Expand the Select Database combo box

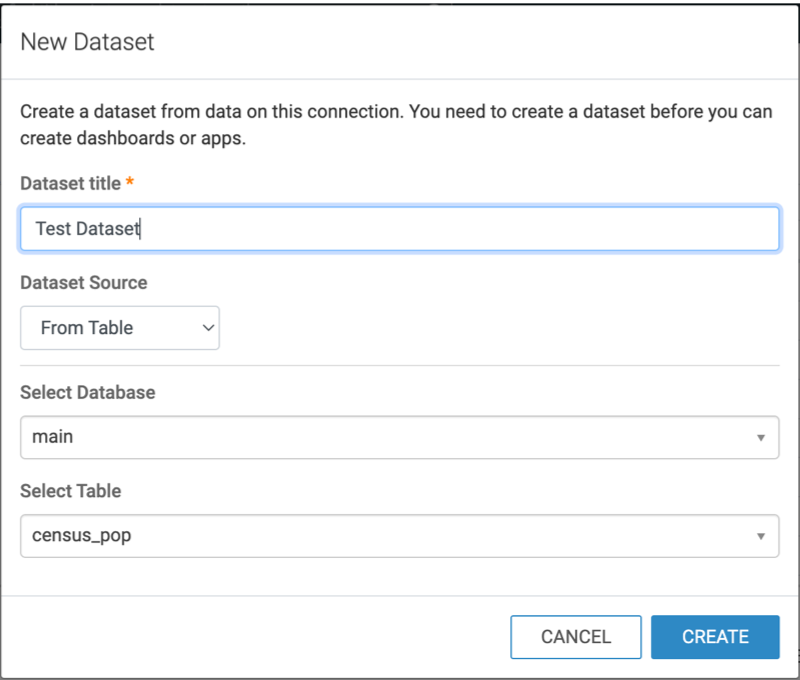[399, 437]
